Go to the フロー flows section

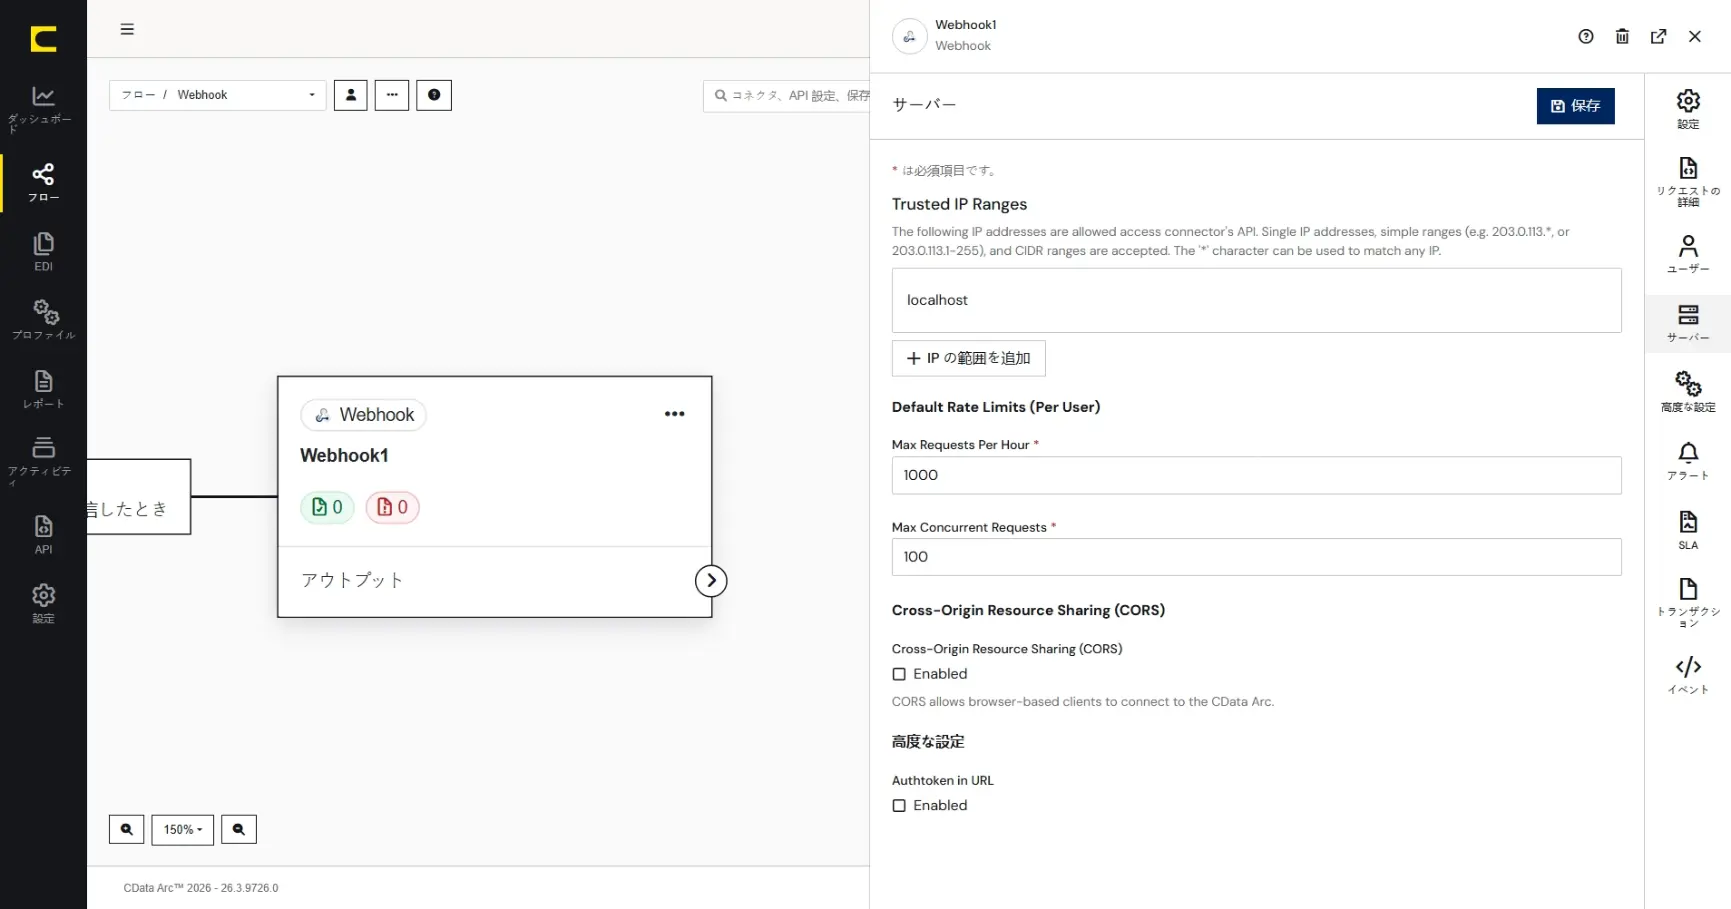coord(43,183)
